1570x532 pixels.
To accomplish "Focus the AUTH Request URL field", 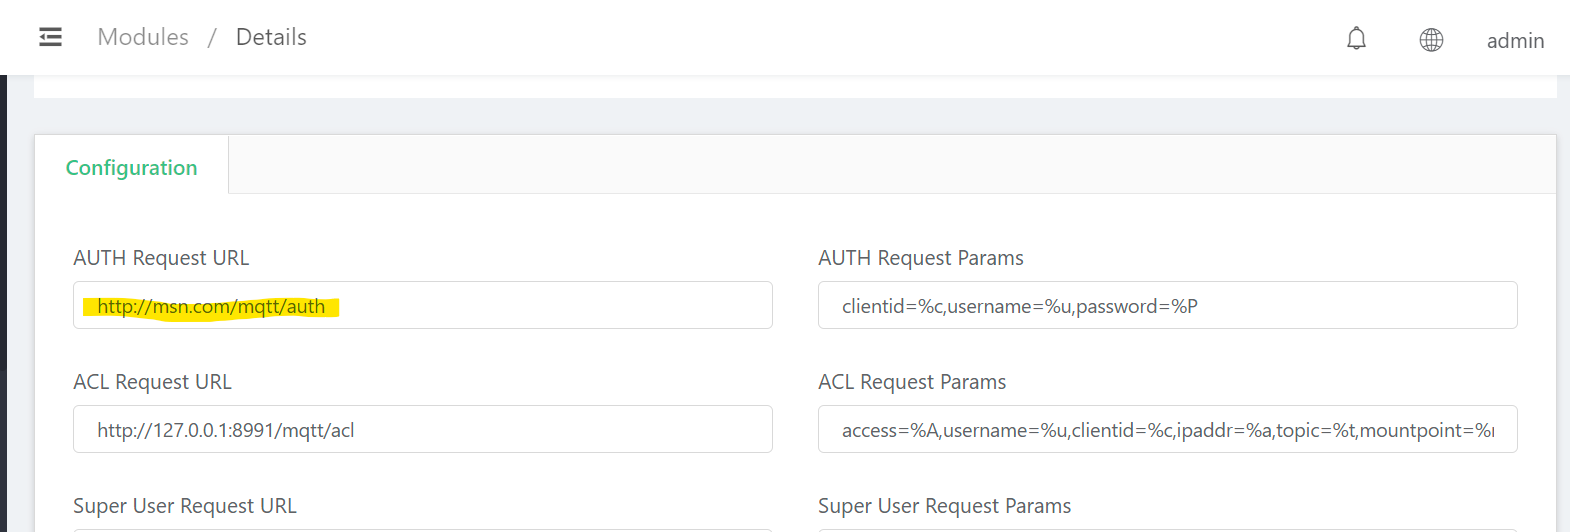I will click(x=423, y=305).
